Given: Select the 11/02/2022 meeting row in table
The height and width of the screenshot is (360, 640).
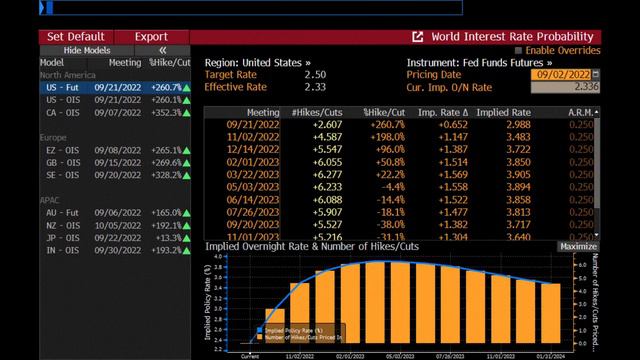Looking at the screenshot, I should click(399, 137).
